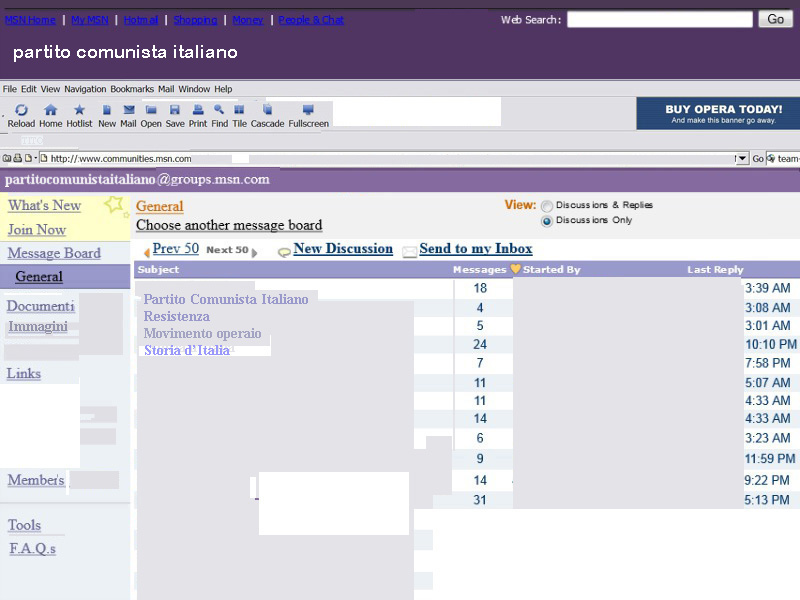Screen dimensions: 800x600
Task: Open the Links sidebar link
Action: 23,373
